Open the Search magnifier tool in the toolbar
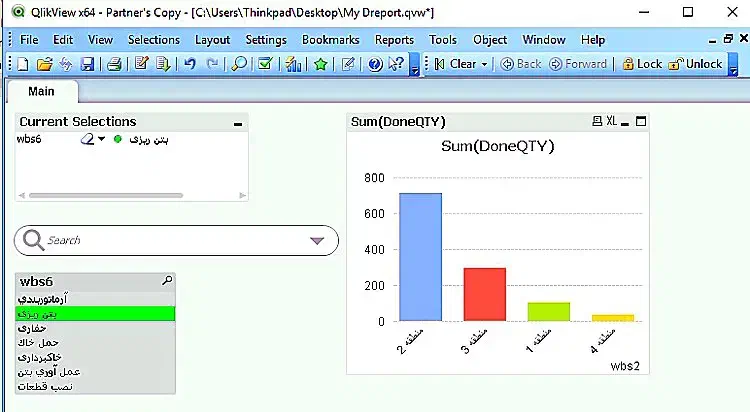This screenshot has width=750, height=412. 240,64
